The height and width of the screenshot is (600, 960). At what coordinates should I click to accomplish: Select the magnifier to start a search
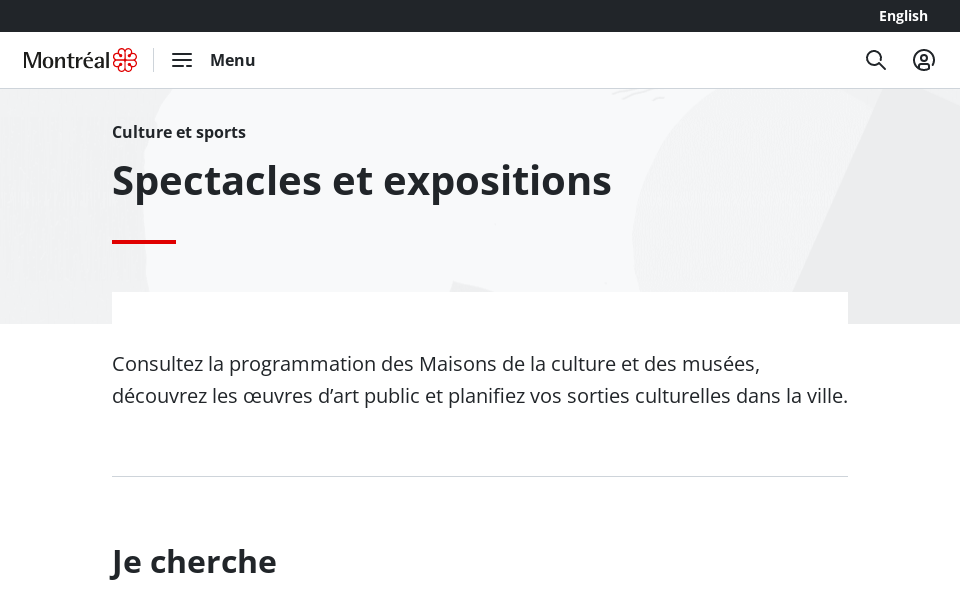876,60
